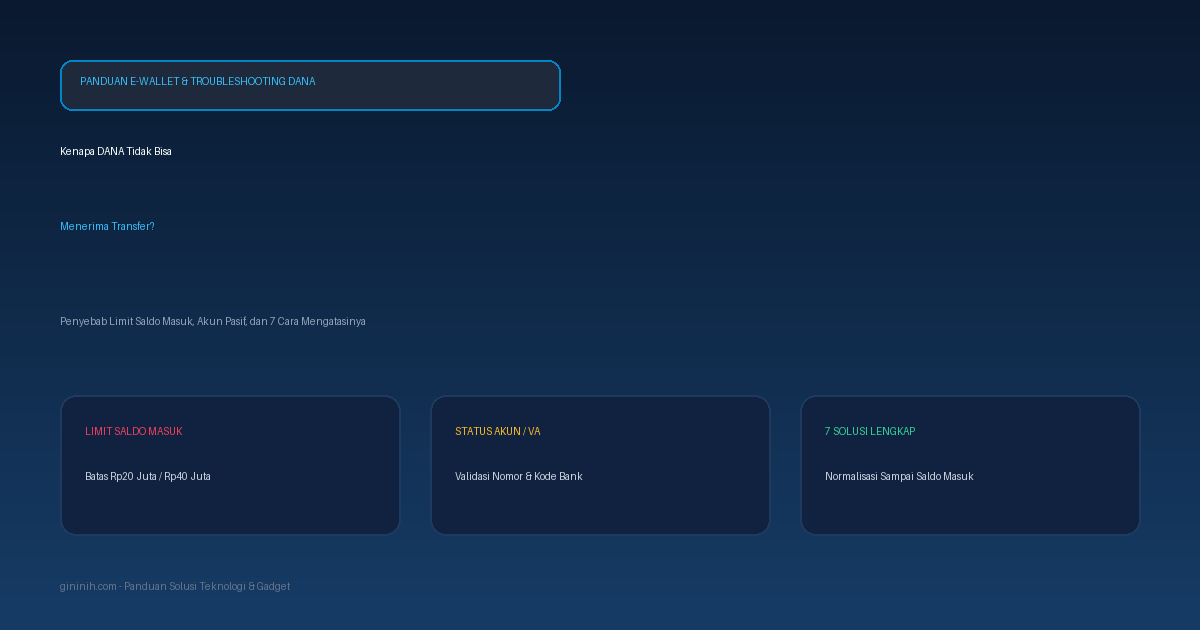Select the "Kenapa DANA Tidak Bisa" heading
Viewport: 1200px width, 630px height.
pyautogui.click(x=116, y=151)
